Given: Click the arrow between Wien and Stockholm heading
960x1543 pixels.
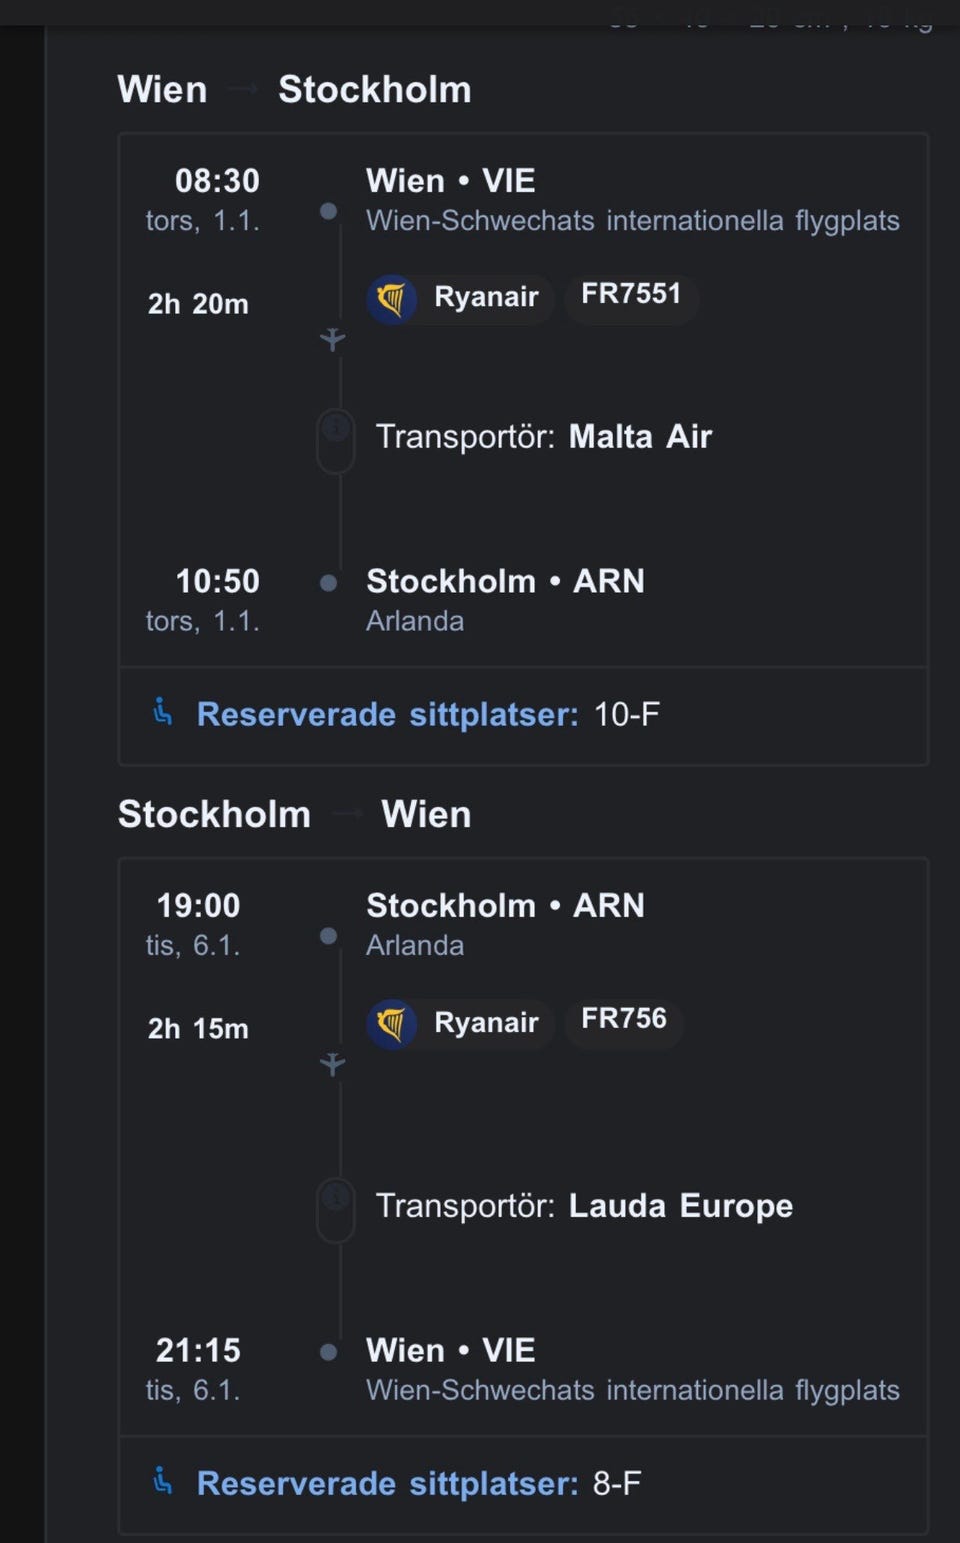Looking at the screenshot, I should tap(243, 90).
